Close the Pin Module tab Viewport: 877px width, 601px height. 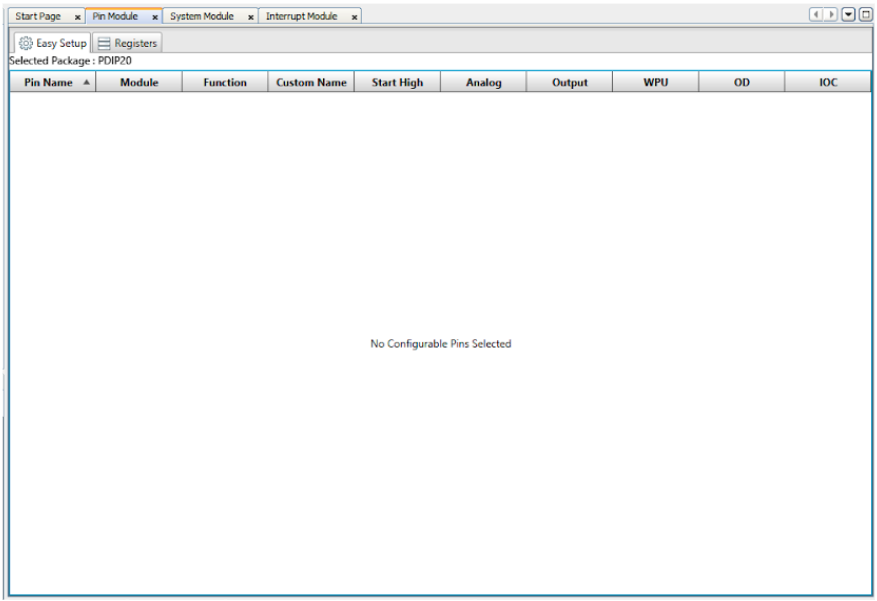(155, 17)
